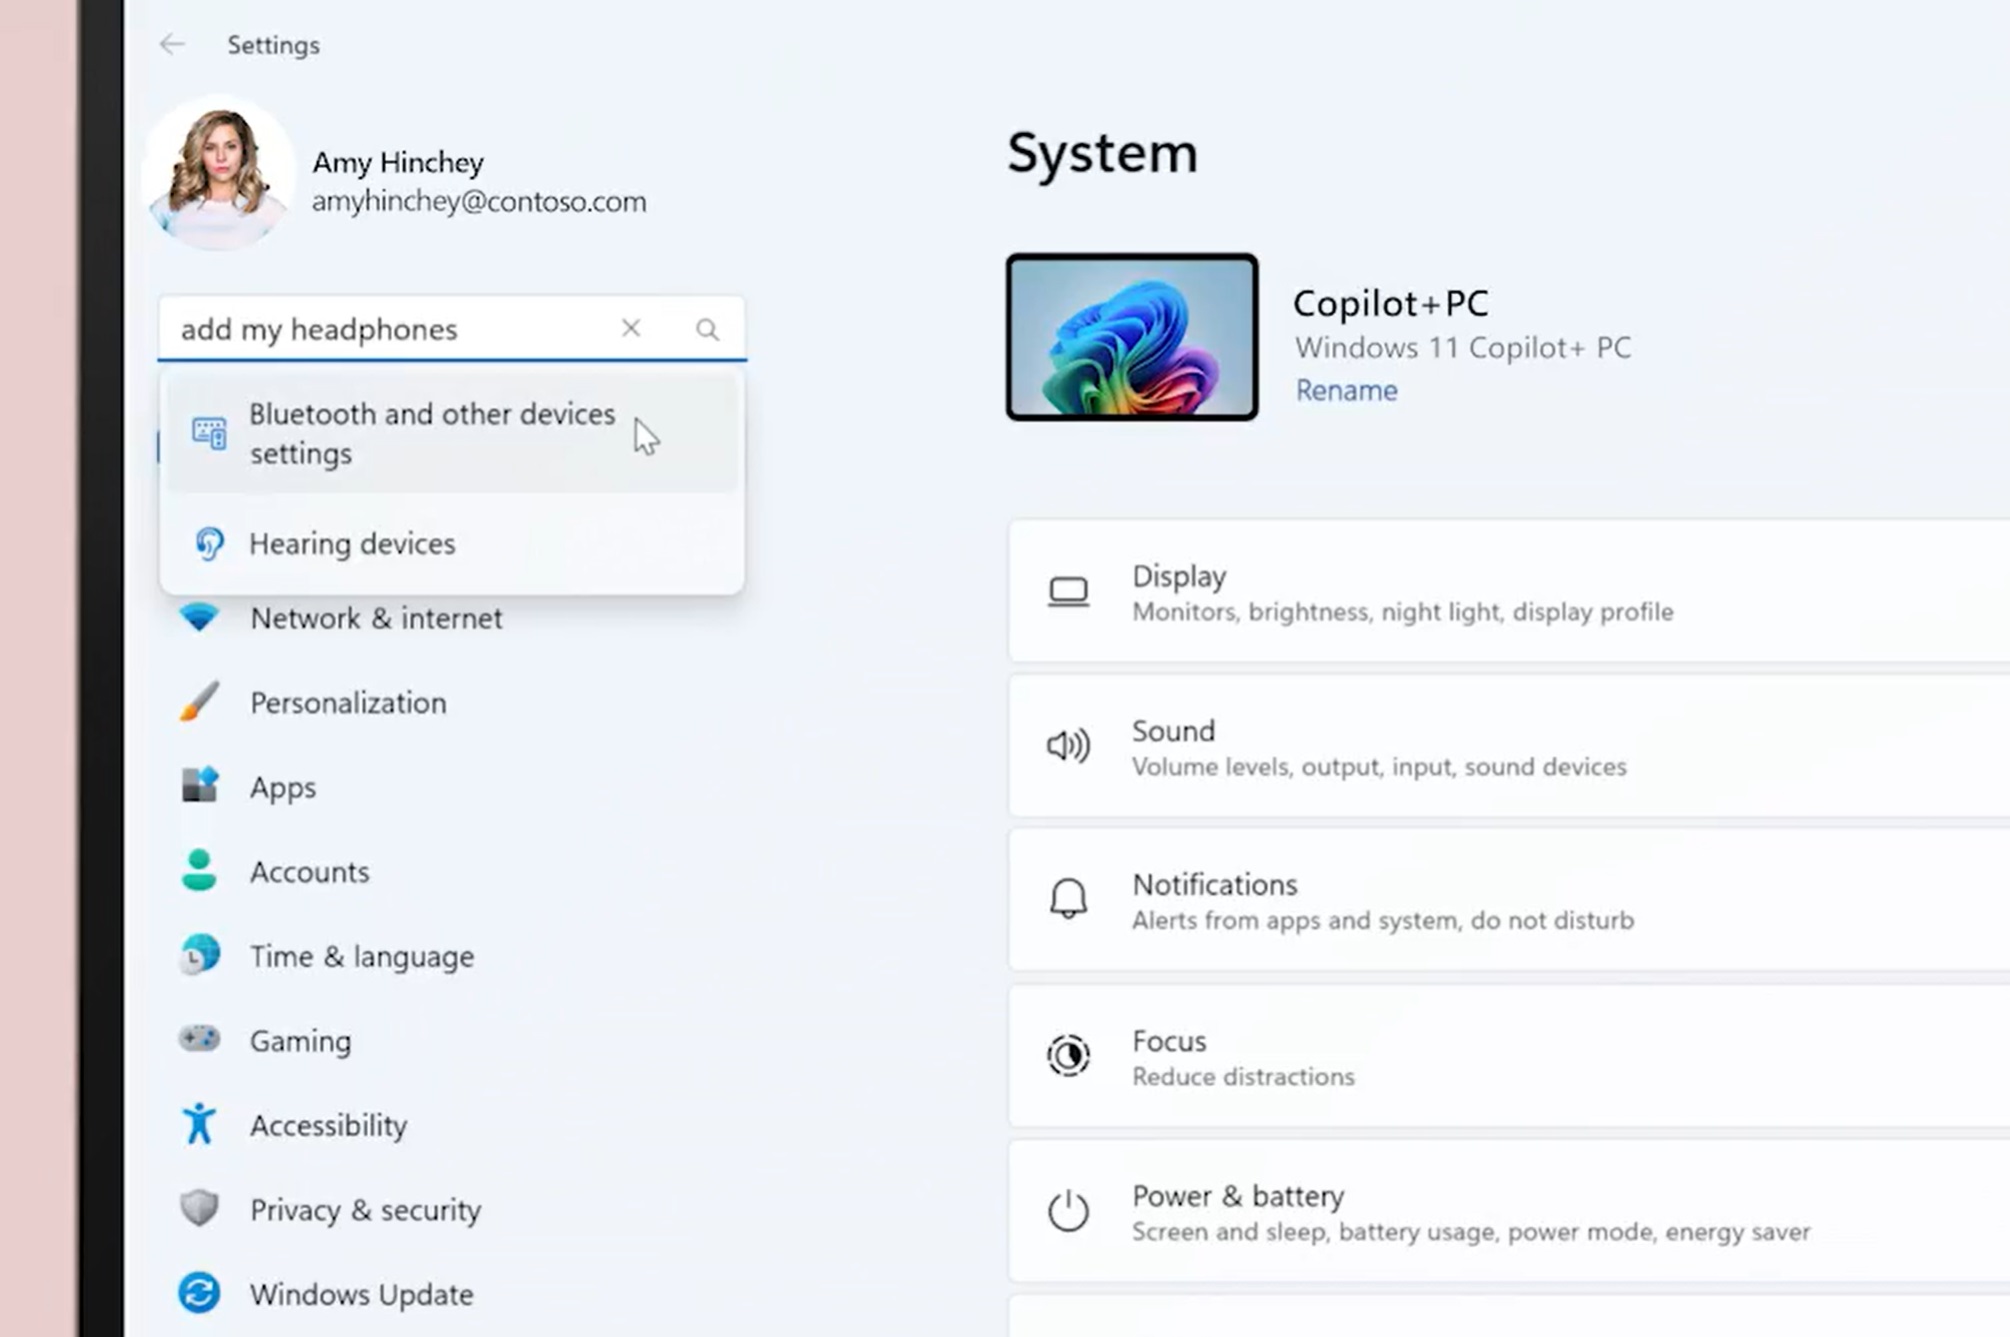The image size is (2010, 1337).
Task: Clear the search box with the X
Action: coord(631,328)
